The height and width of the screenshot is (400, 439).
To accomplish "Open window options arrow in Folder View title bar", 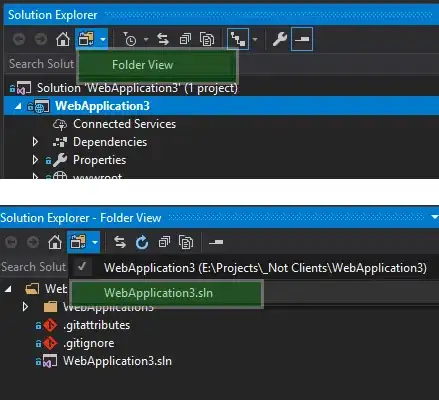I will point(435,217).
